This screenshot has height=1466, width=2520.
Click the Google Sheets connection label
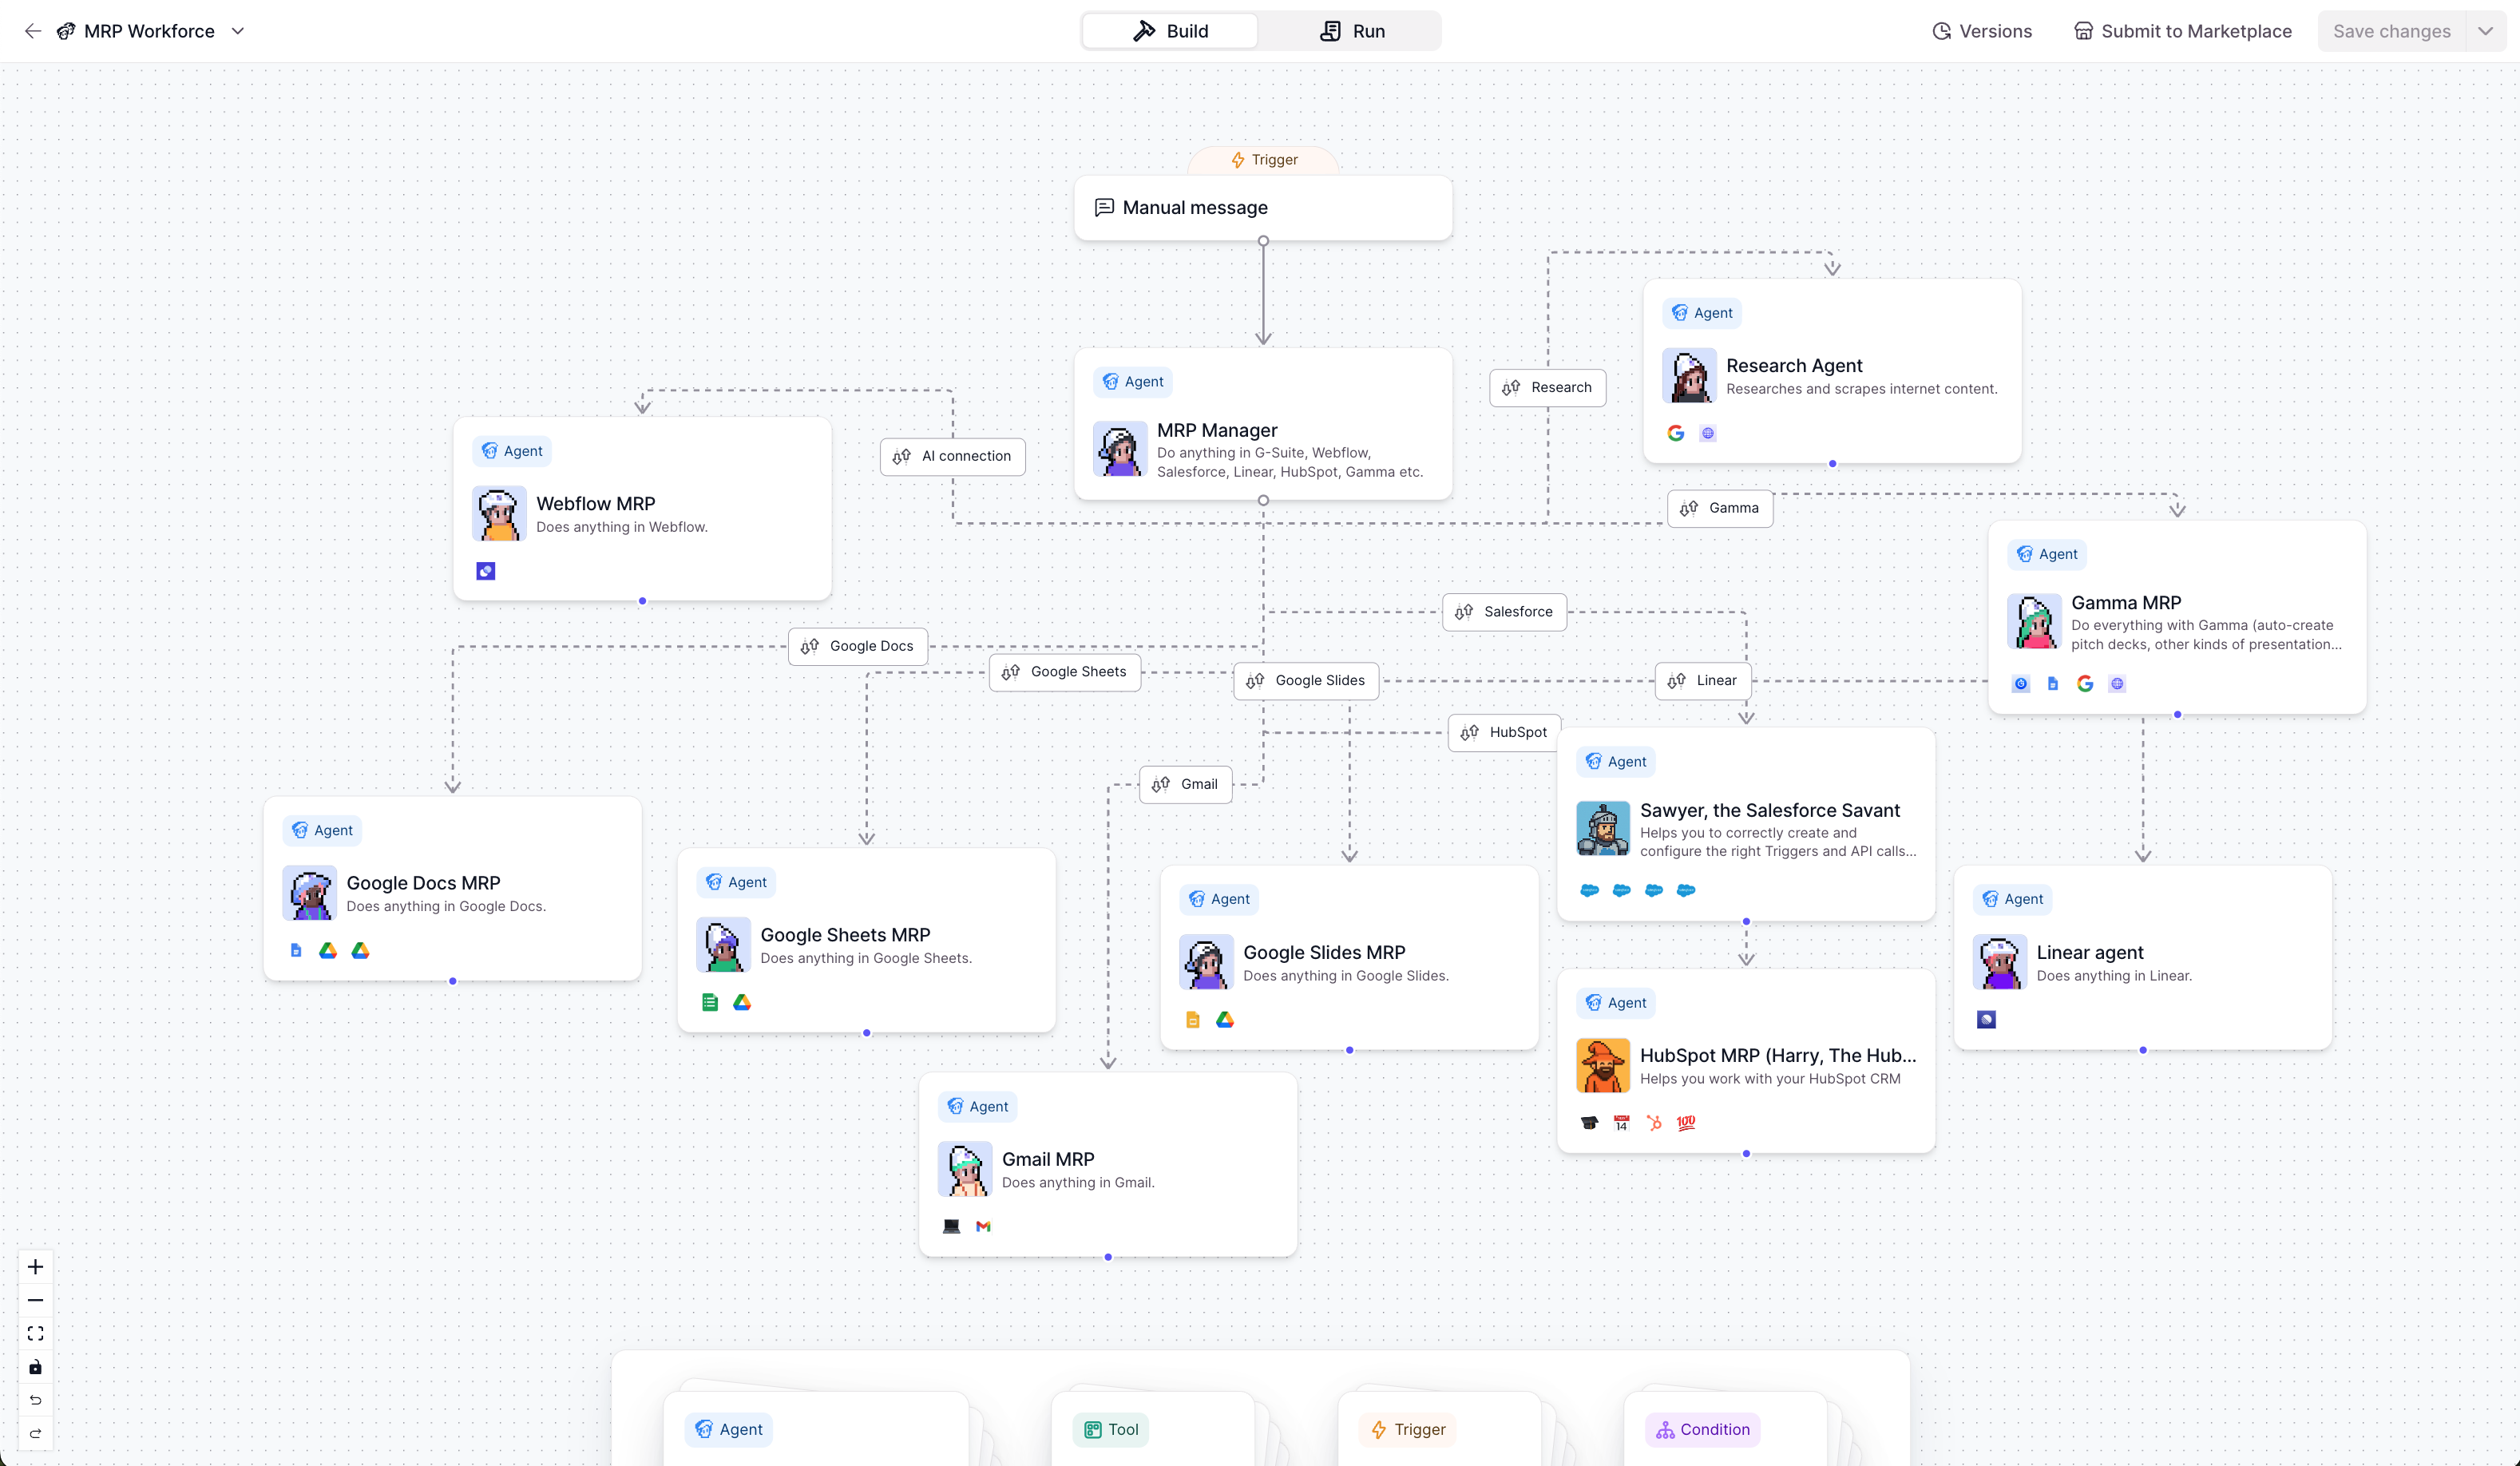click(1064, 672)
